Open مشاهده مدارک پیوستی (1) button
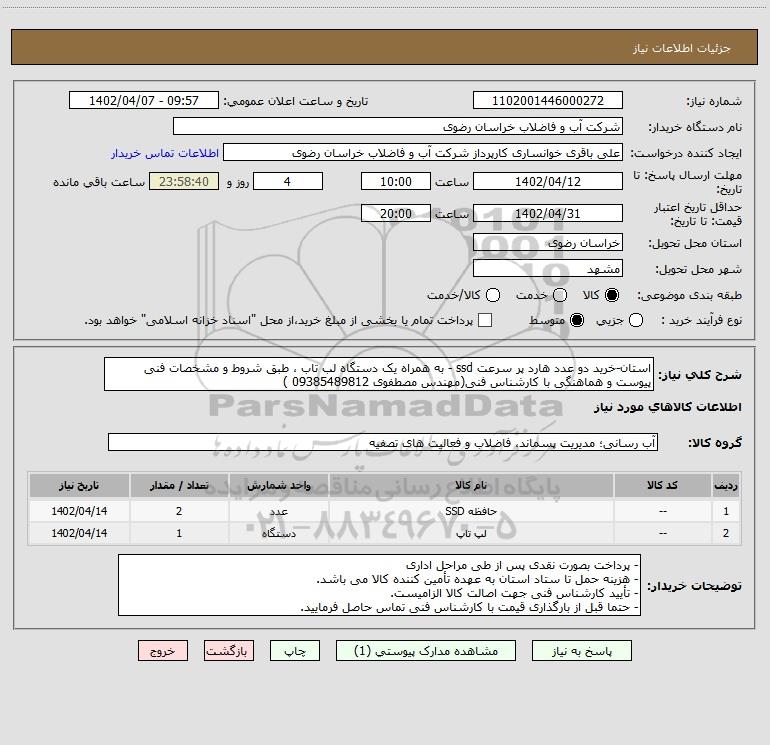Viewport: 770px width, 745px height. 426,651
